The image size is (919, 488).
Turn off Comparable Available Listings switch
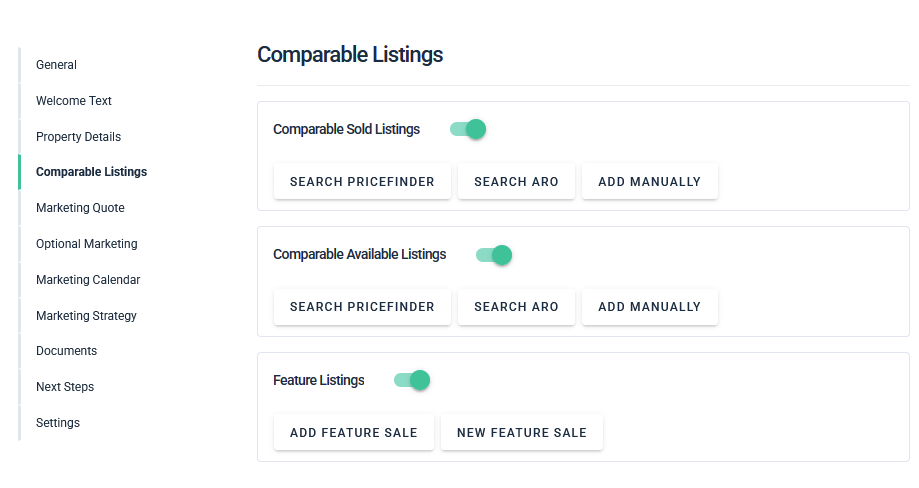click(494, 255)
